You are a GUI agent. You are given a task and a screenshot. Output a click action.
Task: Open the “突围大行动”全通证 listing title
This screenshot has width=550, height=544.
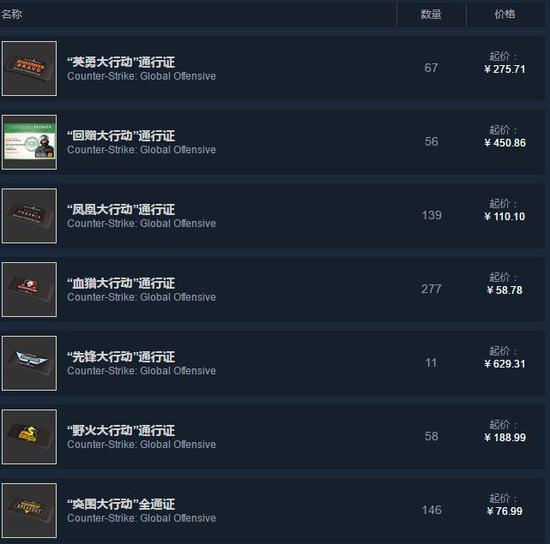coord(121,504)
